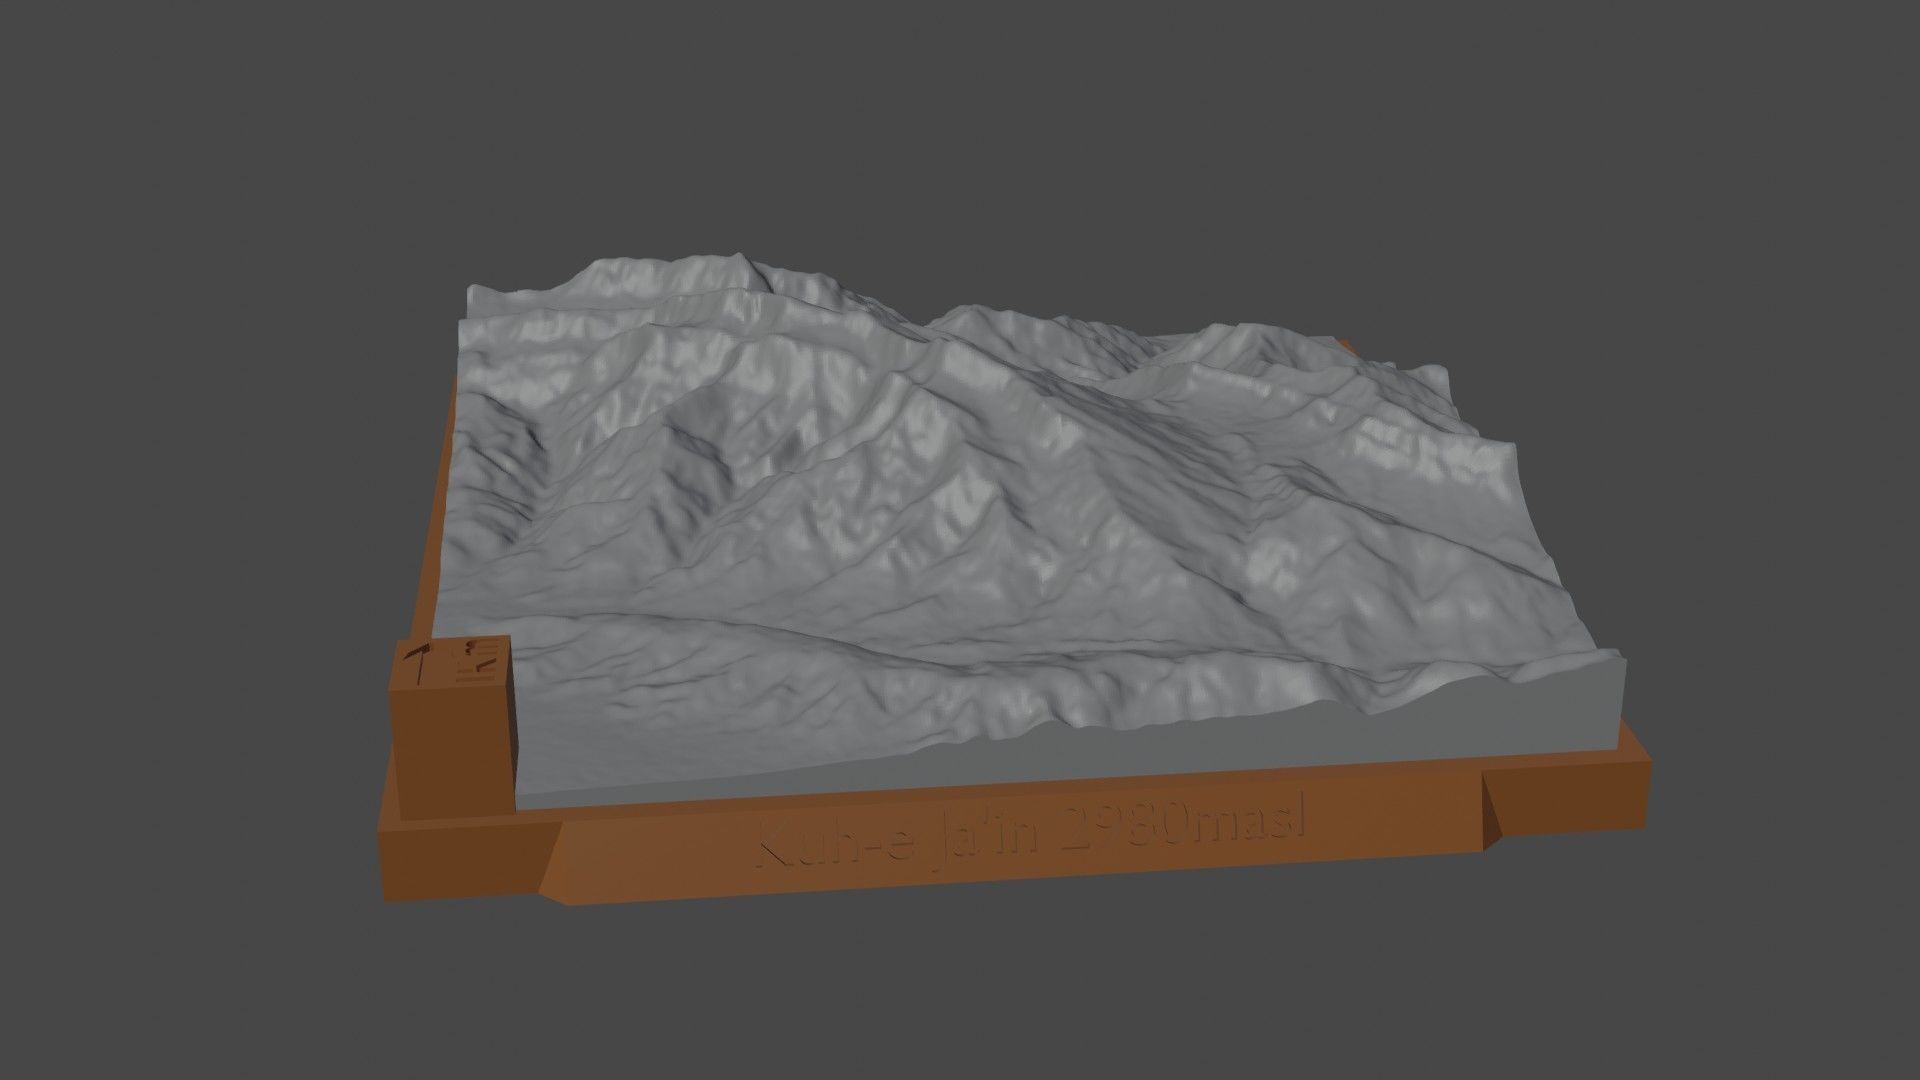This screenshot has width=1920, height=1080.
Task: Click the scale bar engraving on corner post
Action: pos(476,660)
